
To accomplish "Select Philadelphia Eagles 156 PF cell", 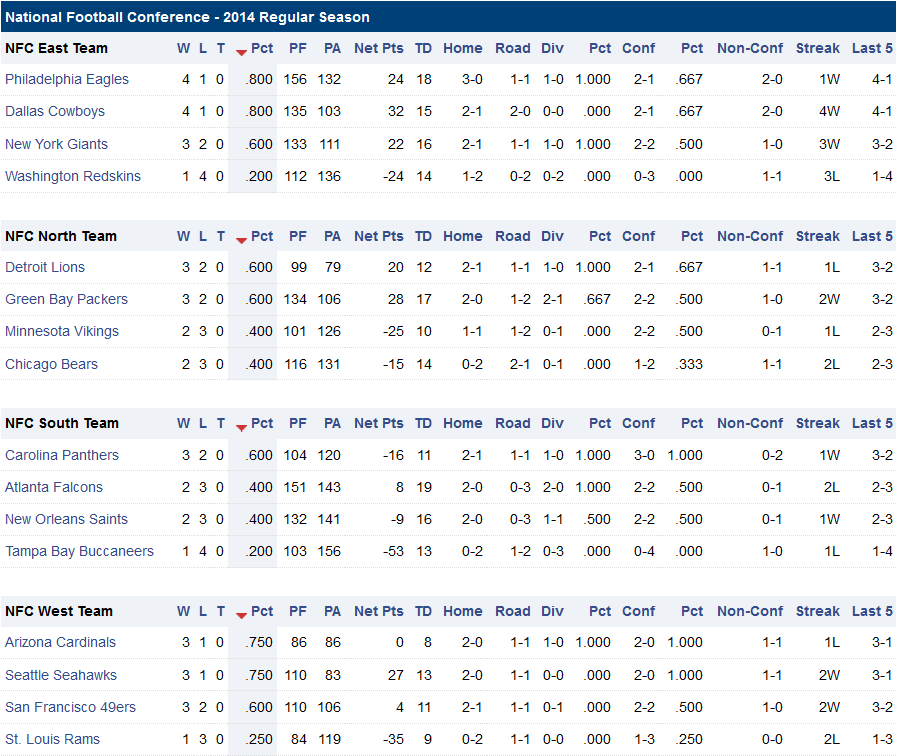I will 295,79.
